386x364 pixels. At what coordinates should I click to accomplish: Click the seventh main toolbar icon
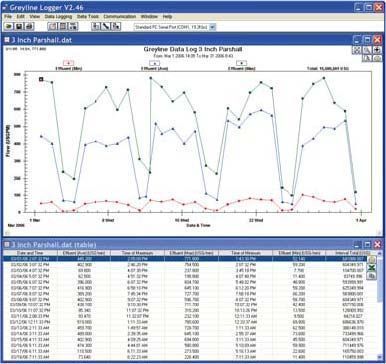(x=96, y=27)
